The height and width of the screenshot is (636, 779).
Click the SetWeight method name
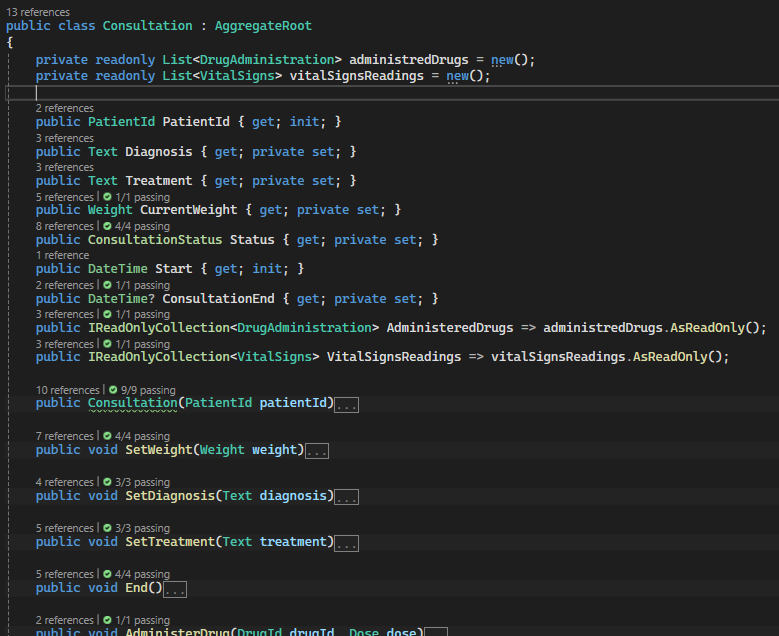coord(158,450)
